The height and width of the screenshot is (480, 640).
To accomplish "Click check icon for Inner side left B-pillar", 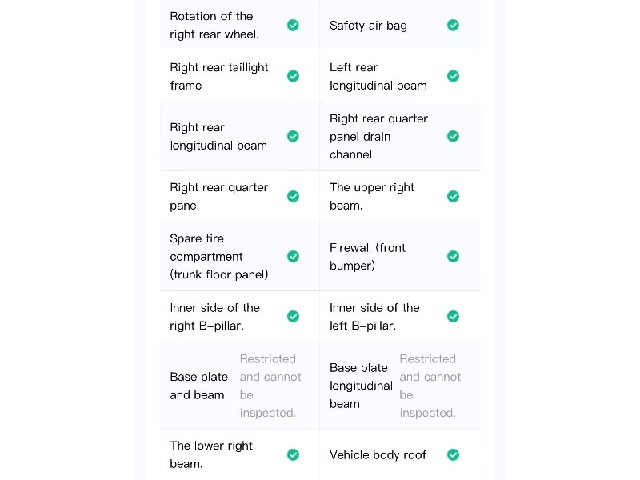I will click(453, 316).
